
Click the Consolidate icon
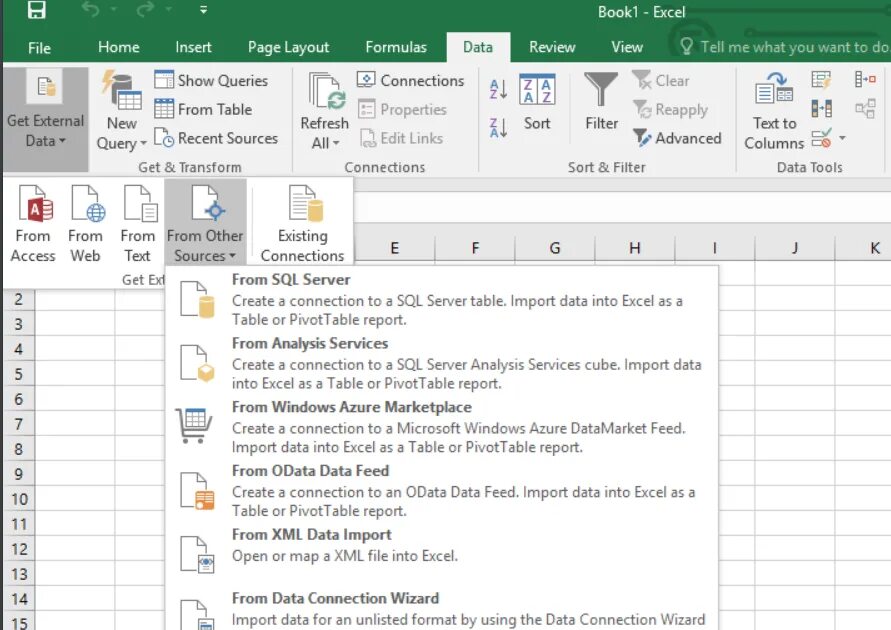(x=865, y=80)
